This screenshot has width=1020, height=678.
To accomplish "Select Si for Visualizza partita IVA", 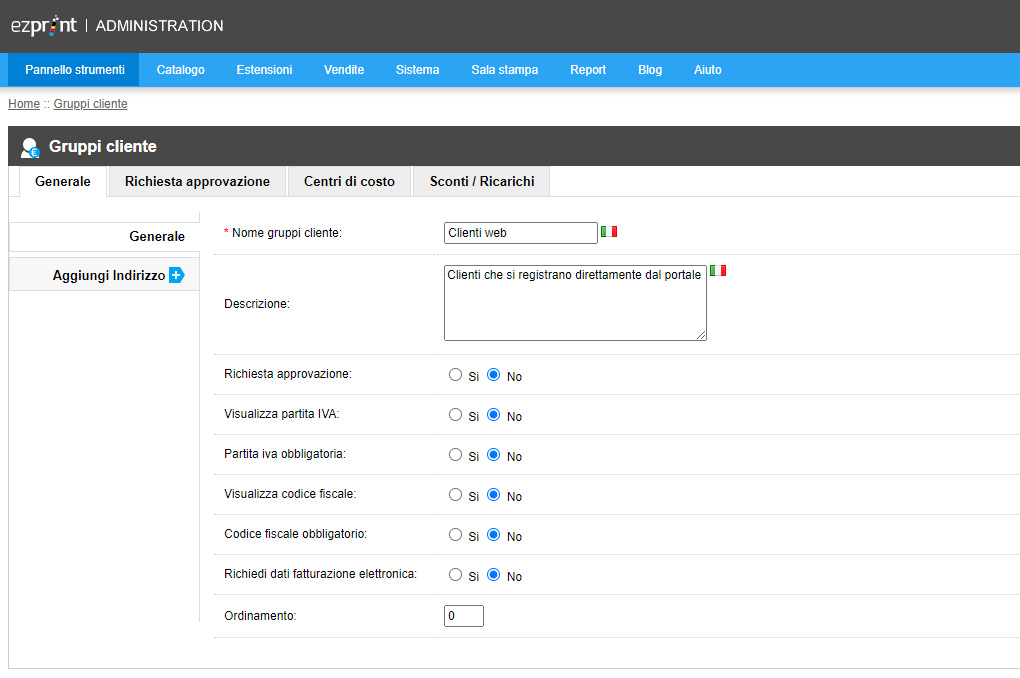I will 455,415.
